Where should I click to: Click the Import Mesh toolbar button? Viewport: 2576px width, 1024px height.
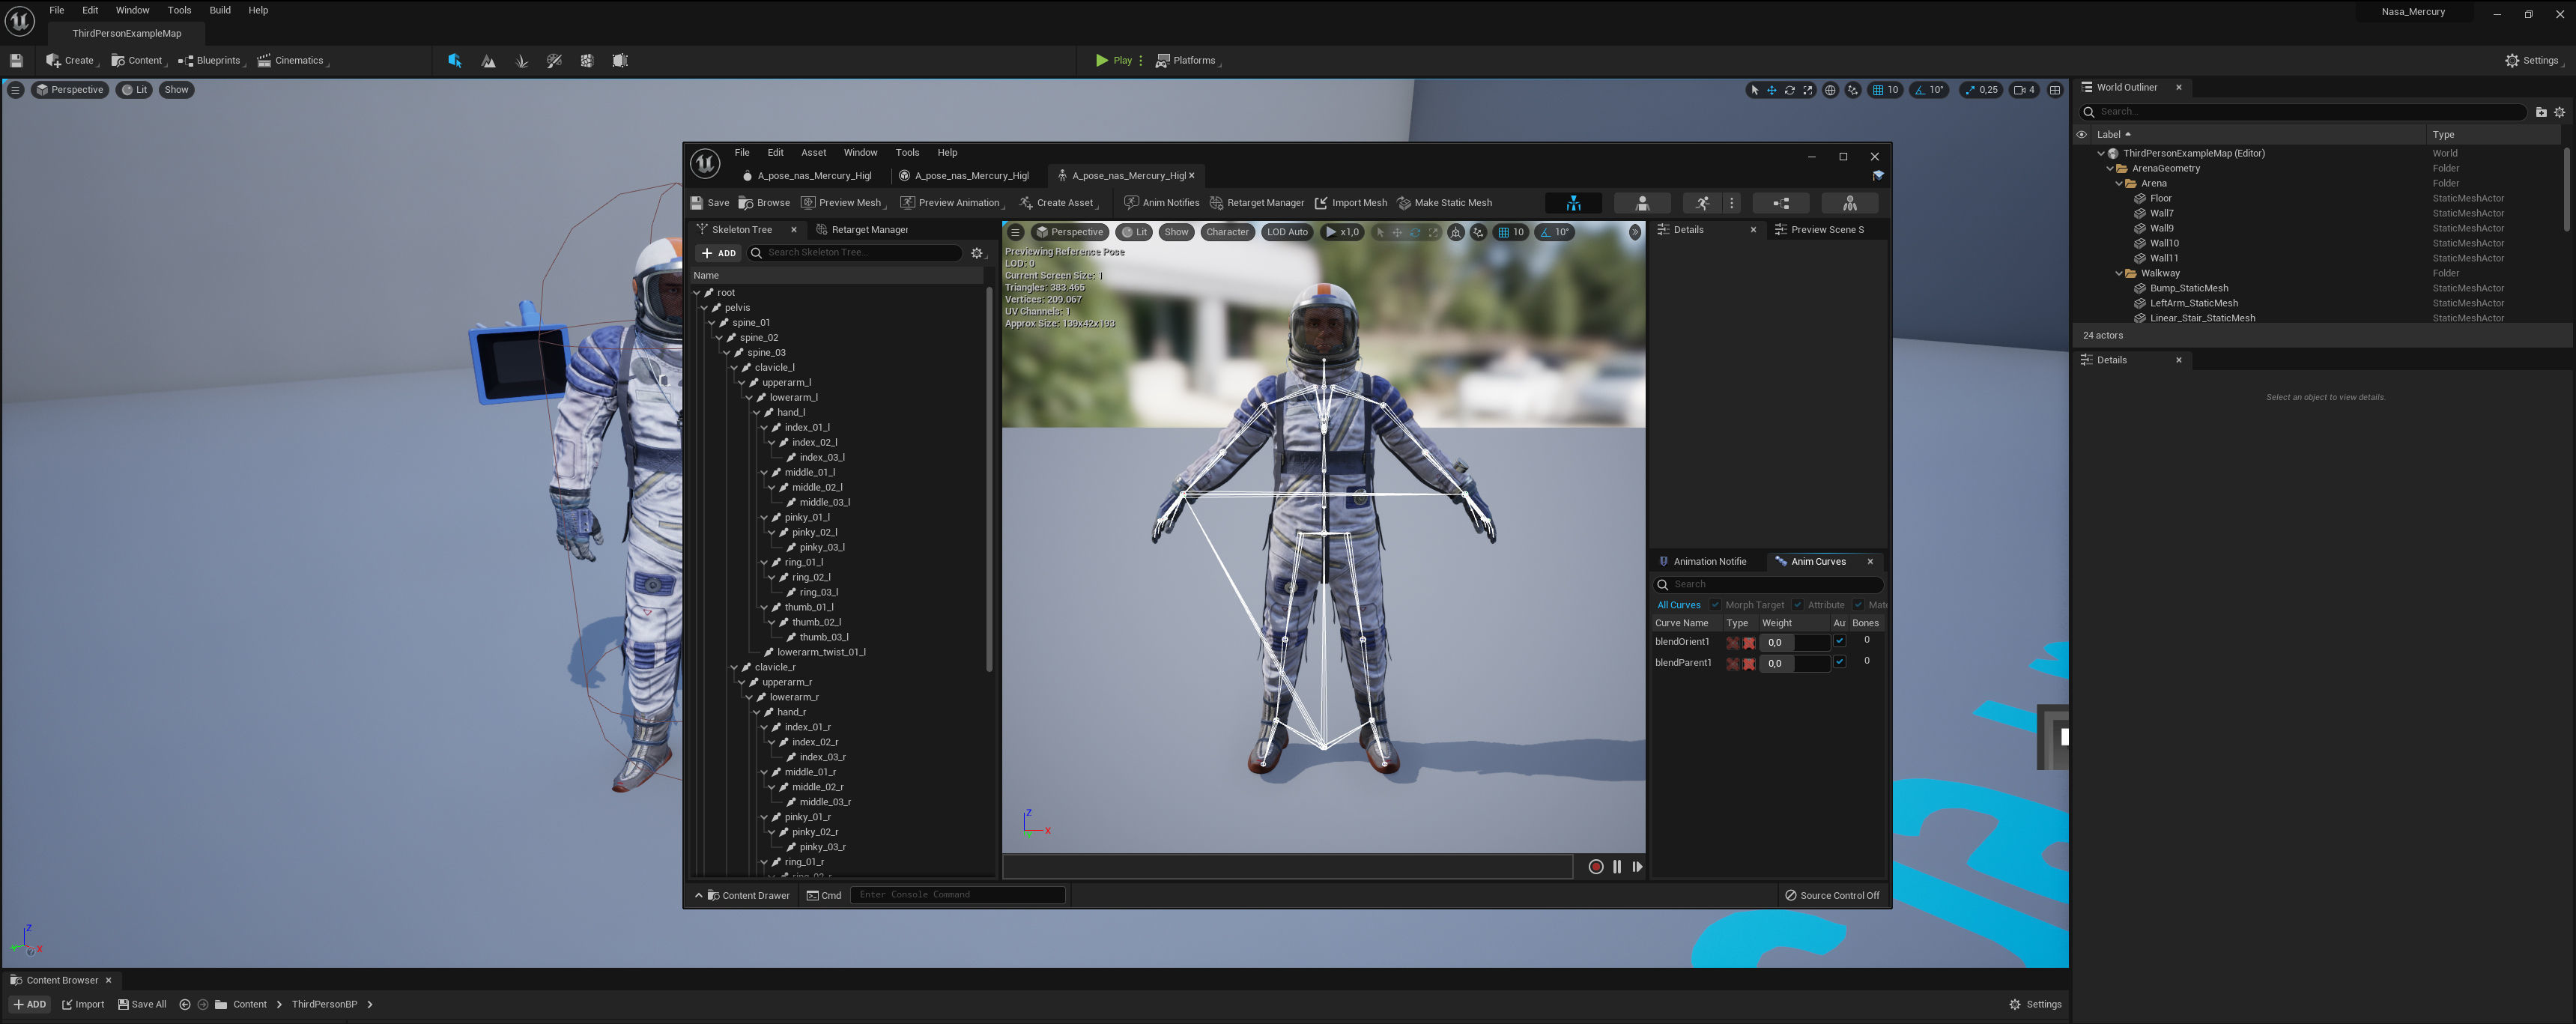click(1350, 203)
